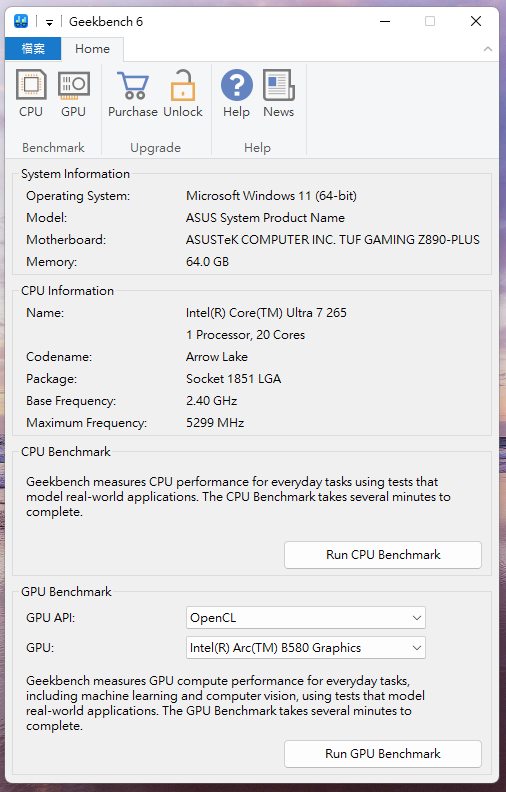Click the operating system value Microsoft Windows 11 (64-bit)
The image size is (506, 792).
click(271, 196)
